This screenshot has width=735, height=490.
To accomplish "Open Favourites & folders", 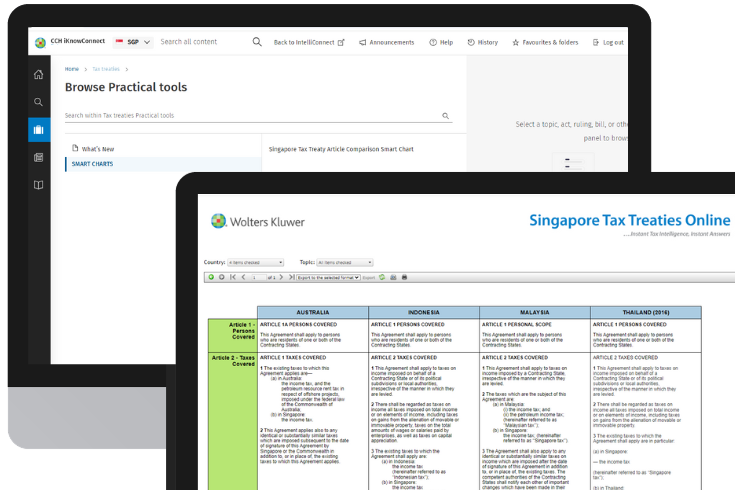I will (x=545, y=43).
